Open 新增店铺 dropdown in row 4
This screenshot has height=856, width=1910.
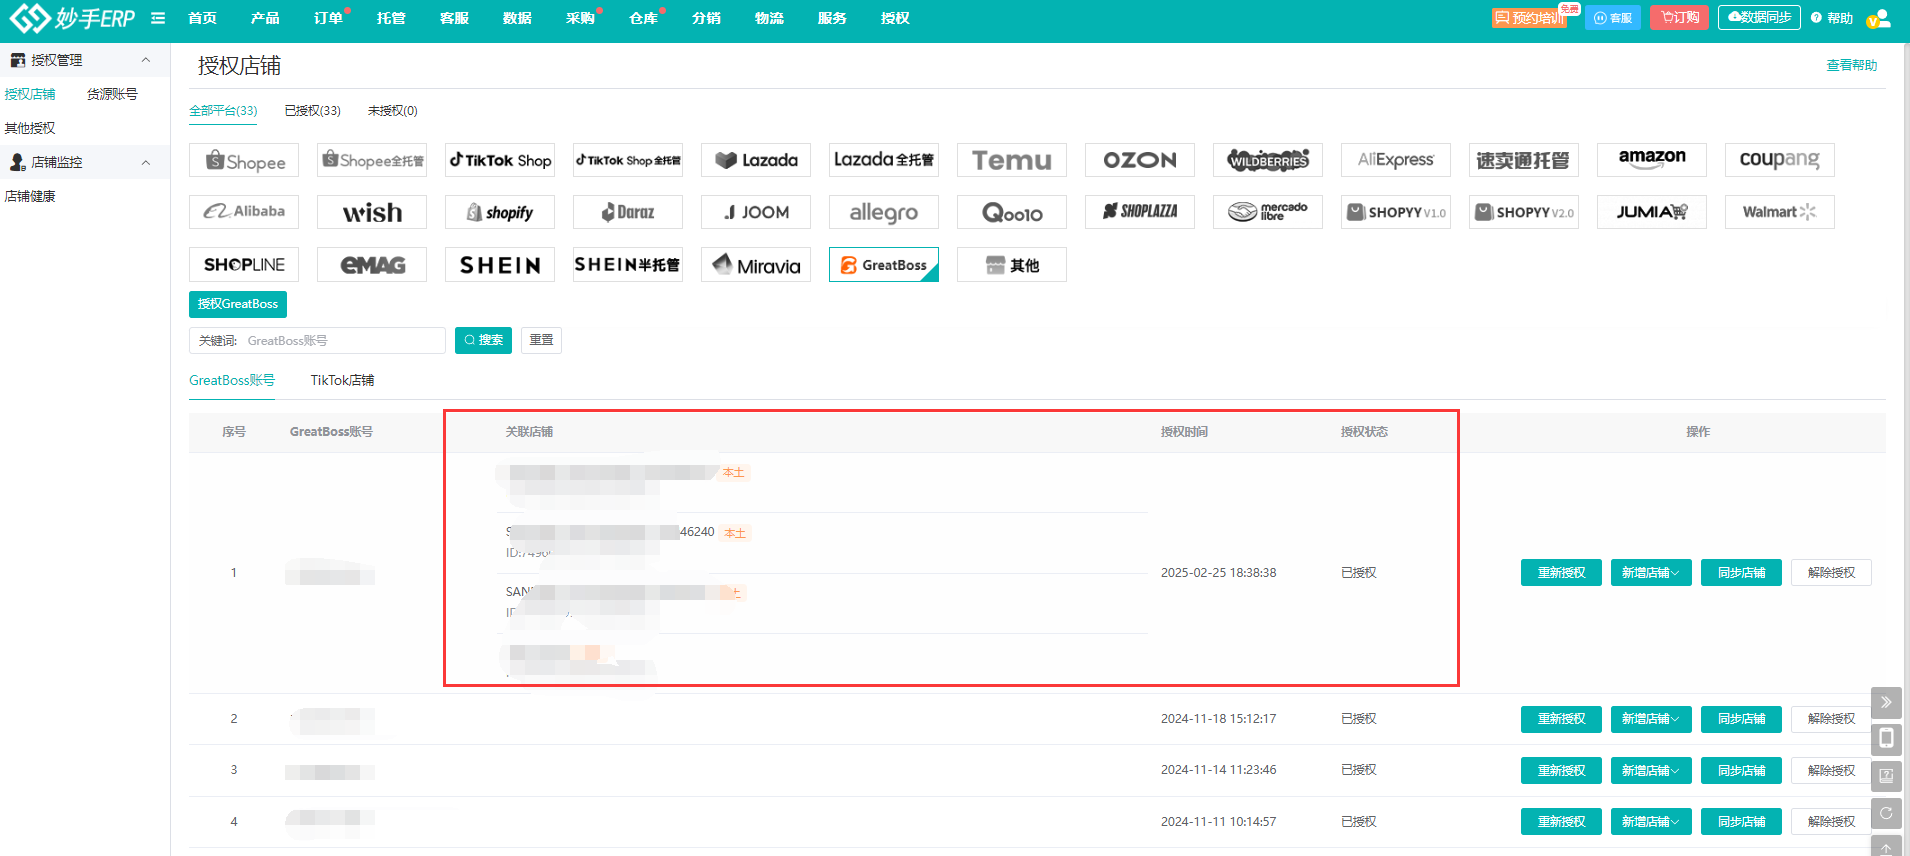point(1651,822)
